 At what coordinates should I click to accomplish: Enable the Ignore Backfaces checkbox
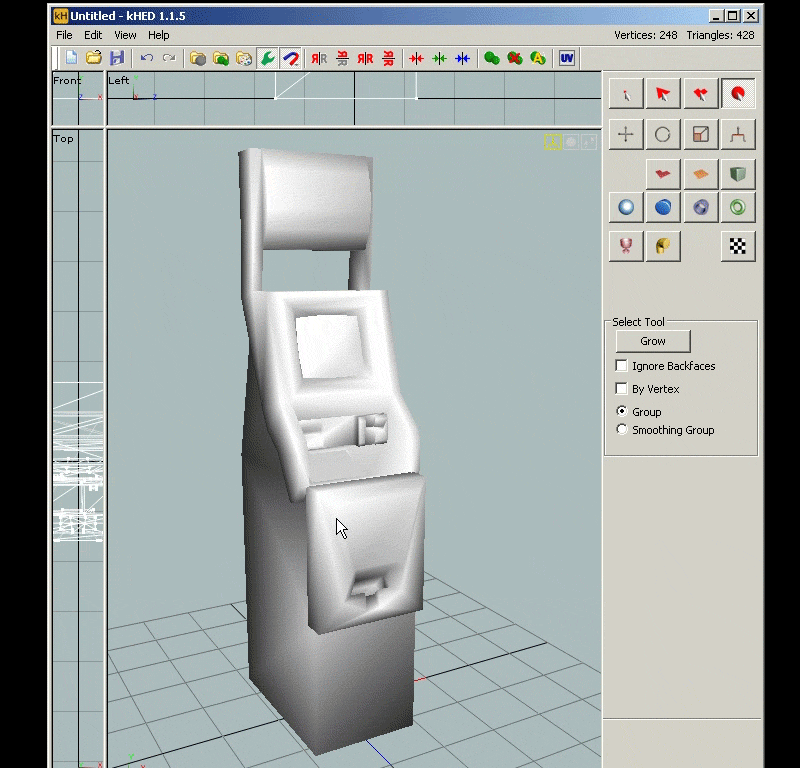coord(621,366)
